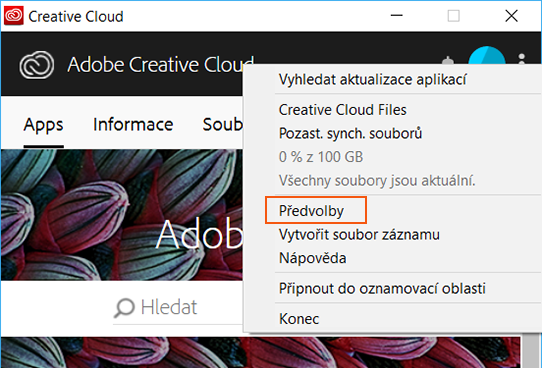Click Všechny soubory jsou aktuální status text

point(377,180)
